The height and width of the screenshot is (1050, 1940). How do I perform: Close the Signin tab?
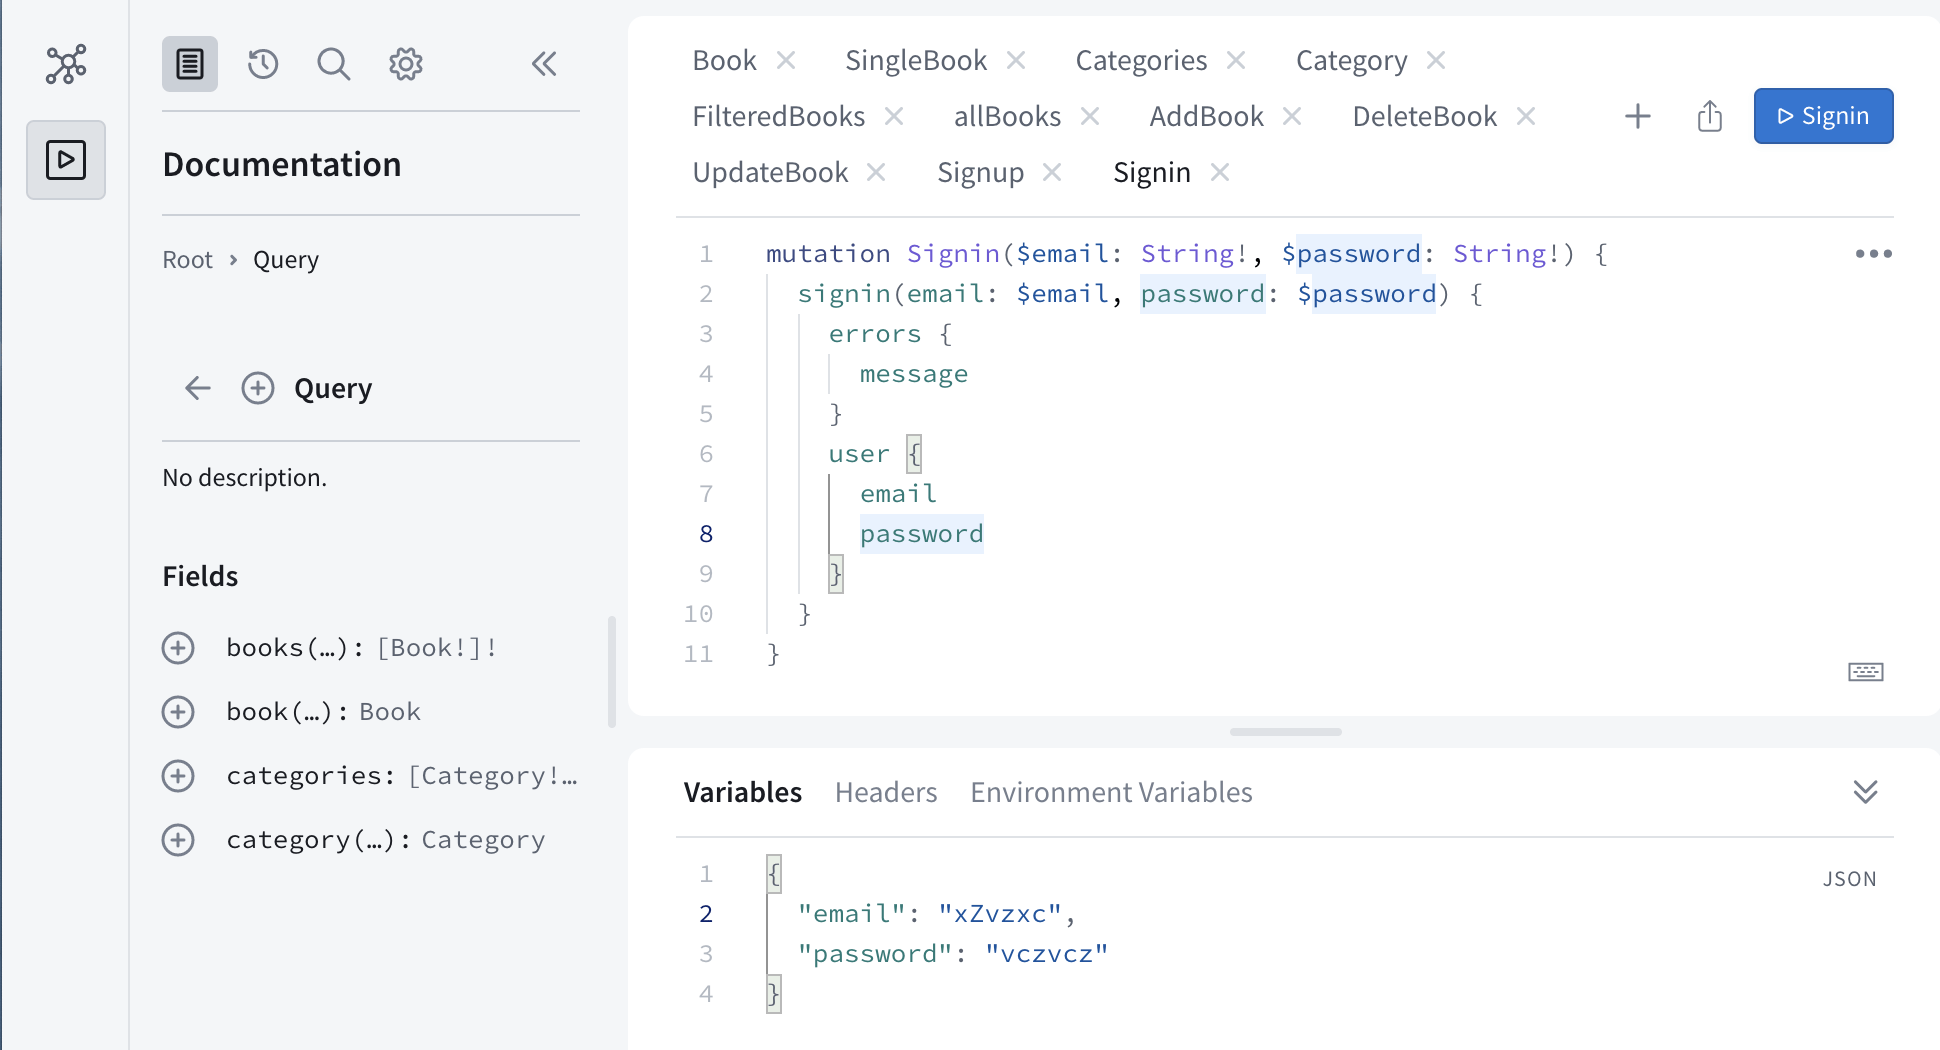click(x=1220, y=173)
